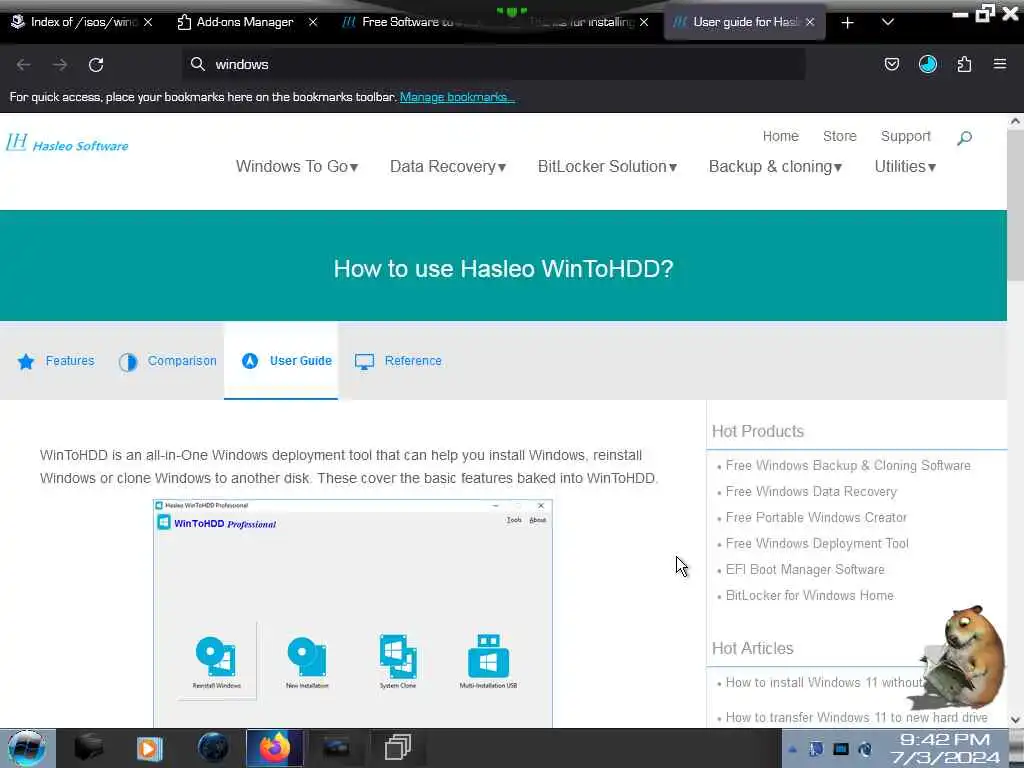Click the site search magnifier icon
Viewport: 1024px width, 768px height.
[965, 138]
